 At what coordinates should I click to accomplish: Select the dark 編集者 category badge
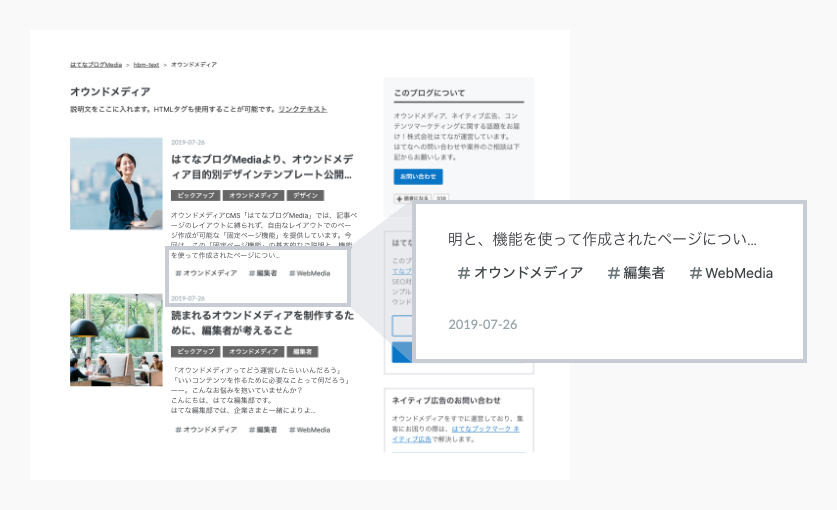(x=303, y=352)
